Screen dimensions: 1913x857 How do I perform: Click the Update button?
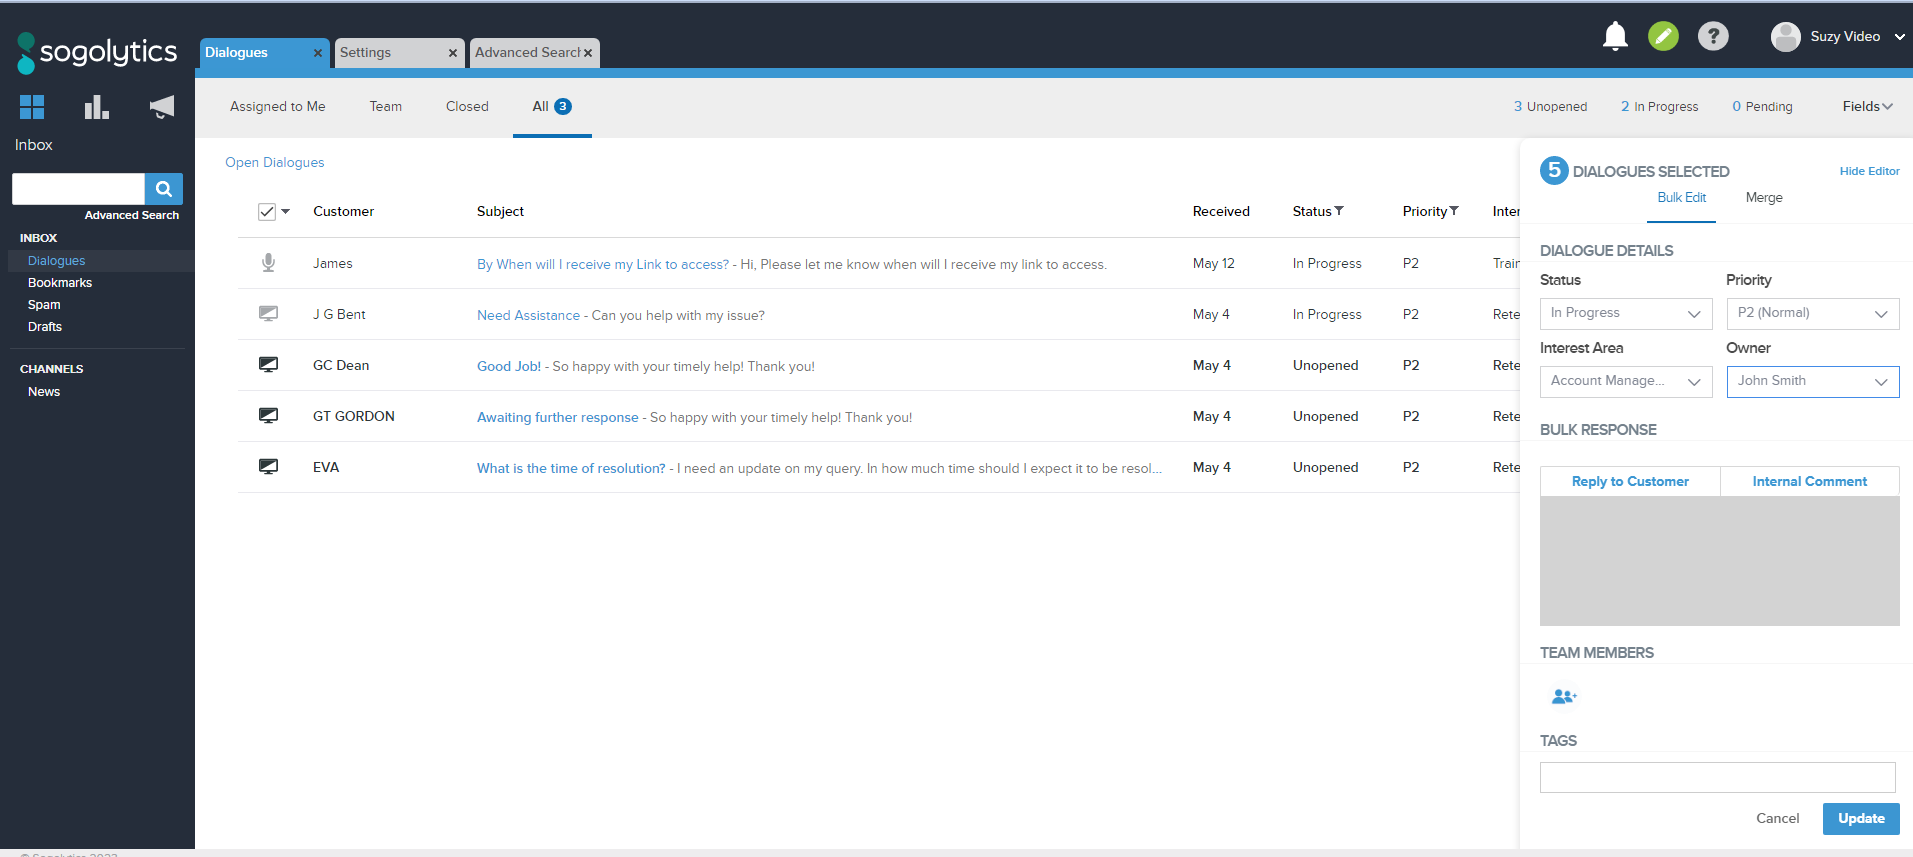(x=1860, y=818)
